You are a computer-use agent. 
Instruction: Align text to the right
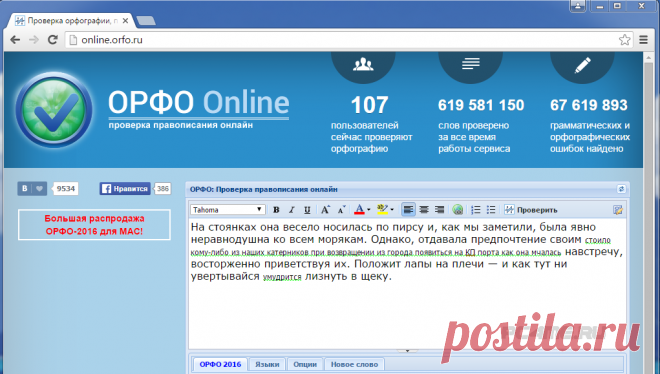click(x=439, y=210)
